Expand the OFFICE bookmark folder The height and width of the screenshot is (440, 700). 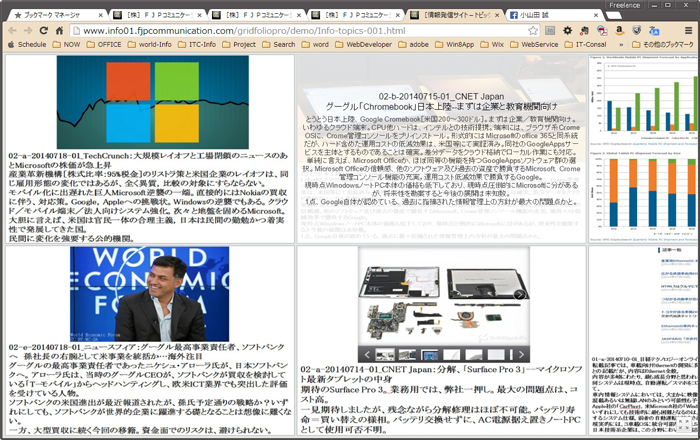click(x=104, y=44)
